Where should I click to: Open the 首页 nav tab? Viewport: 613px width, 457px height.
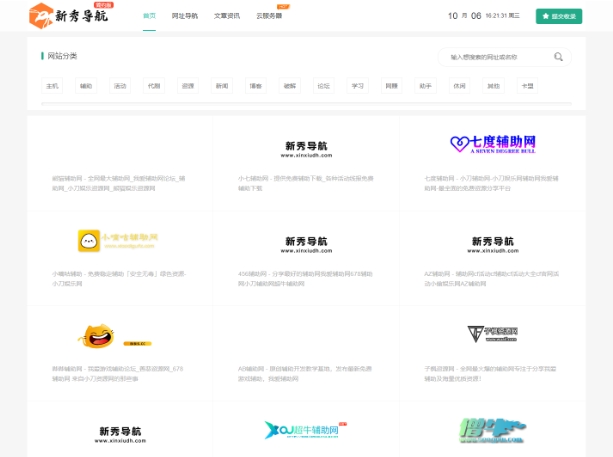click(x=149, y=16)
